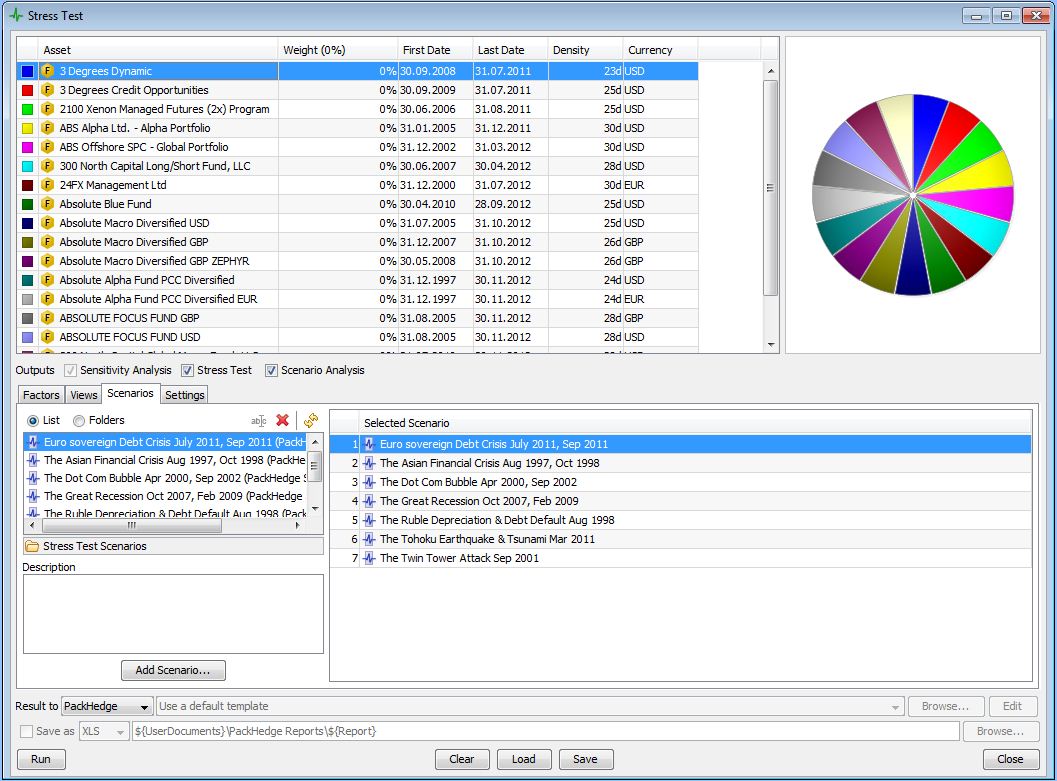Enable the Save as checkbox
Viewport: 1057px width, 781px height.
[x=26, y=731]
